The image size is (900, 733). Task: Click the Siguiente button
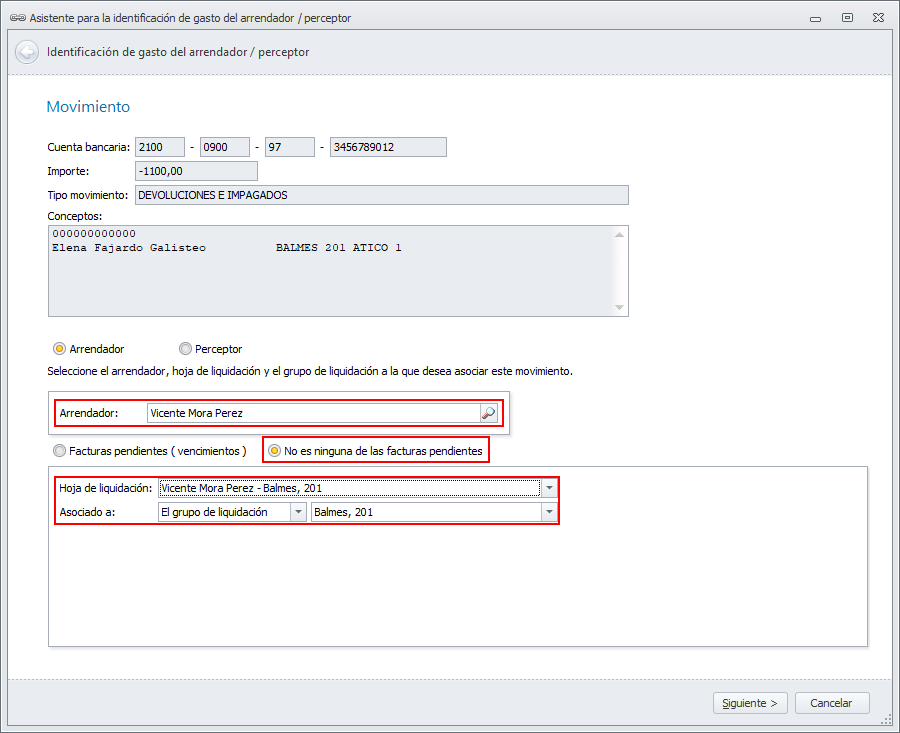point(750,703)
